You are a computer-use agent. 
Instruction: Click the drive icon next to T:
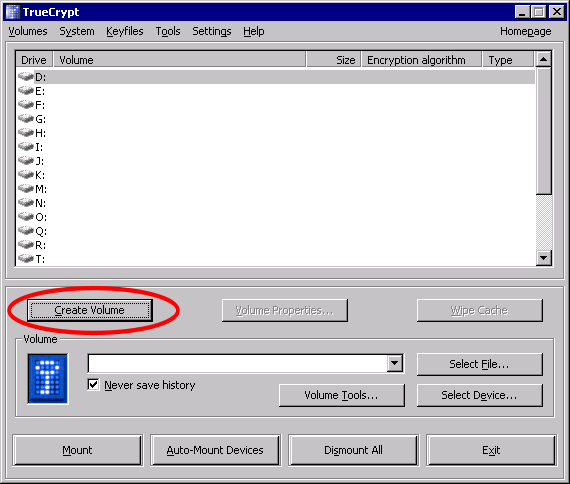[x=26, y=259]
